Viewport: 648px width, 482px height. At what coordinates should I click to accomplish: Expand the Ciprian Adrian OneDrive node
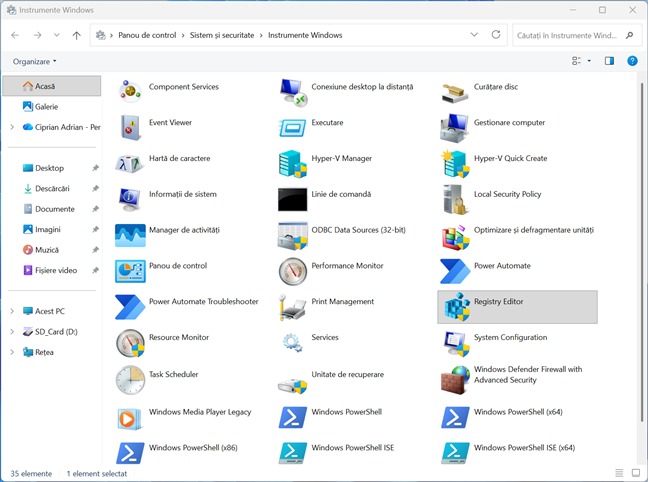[12, 127]
